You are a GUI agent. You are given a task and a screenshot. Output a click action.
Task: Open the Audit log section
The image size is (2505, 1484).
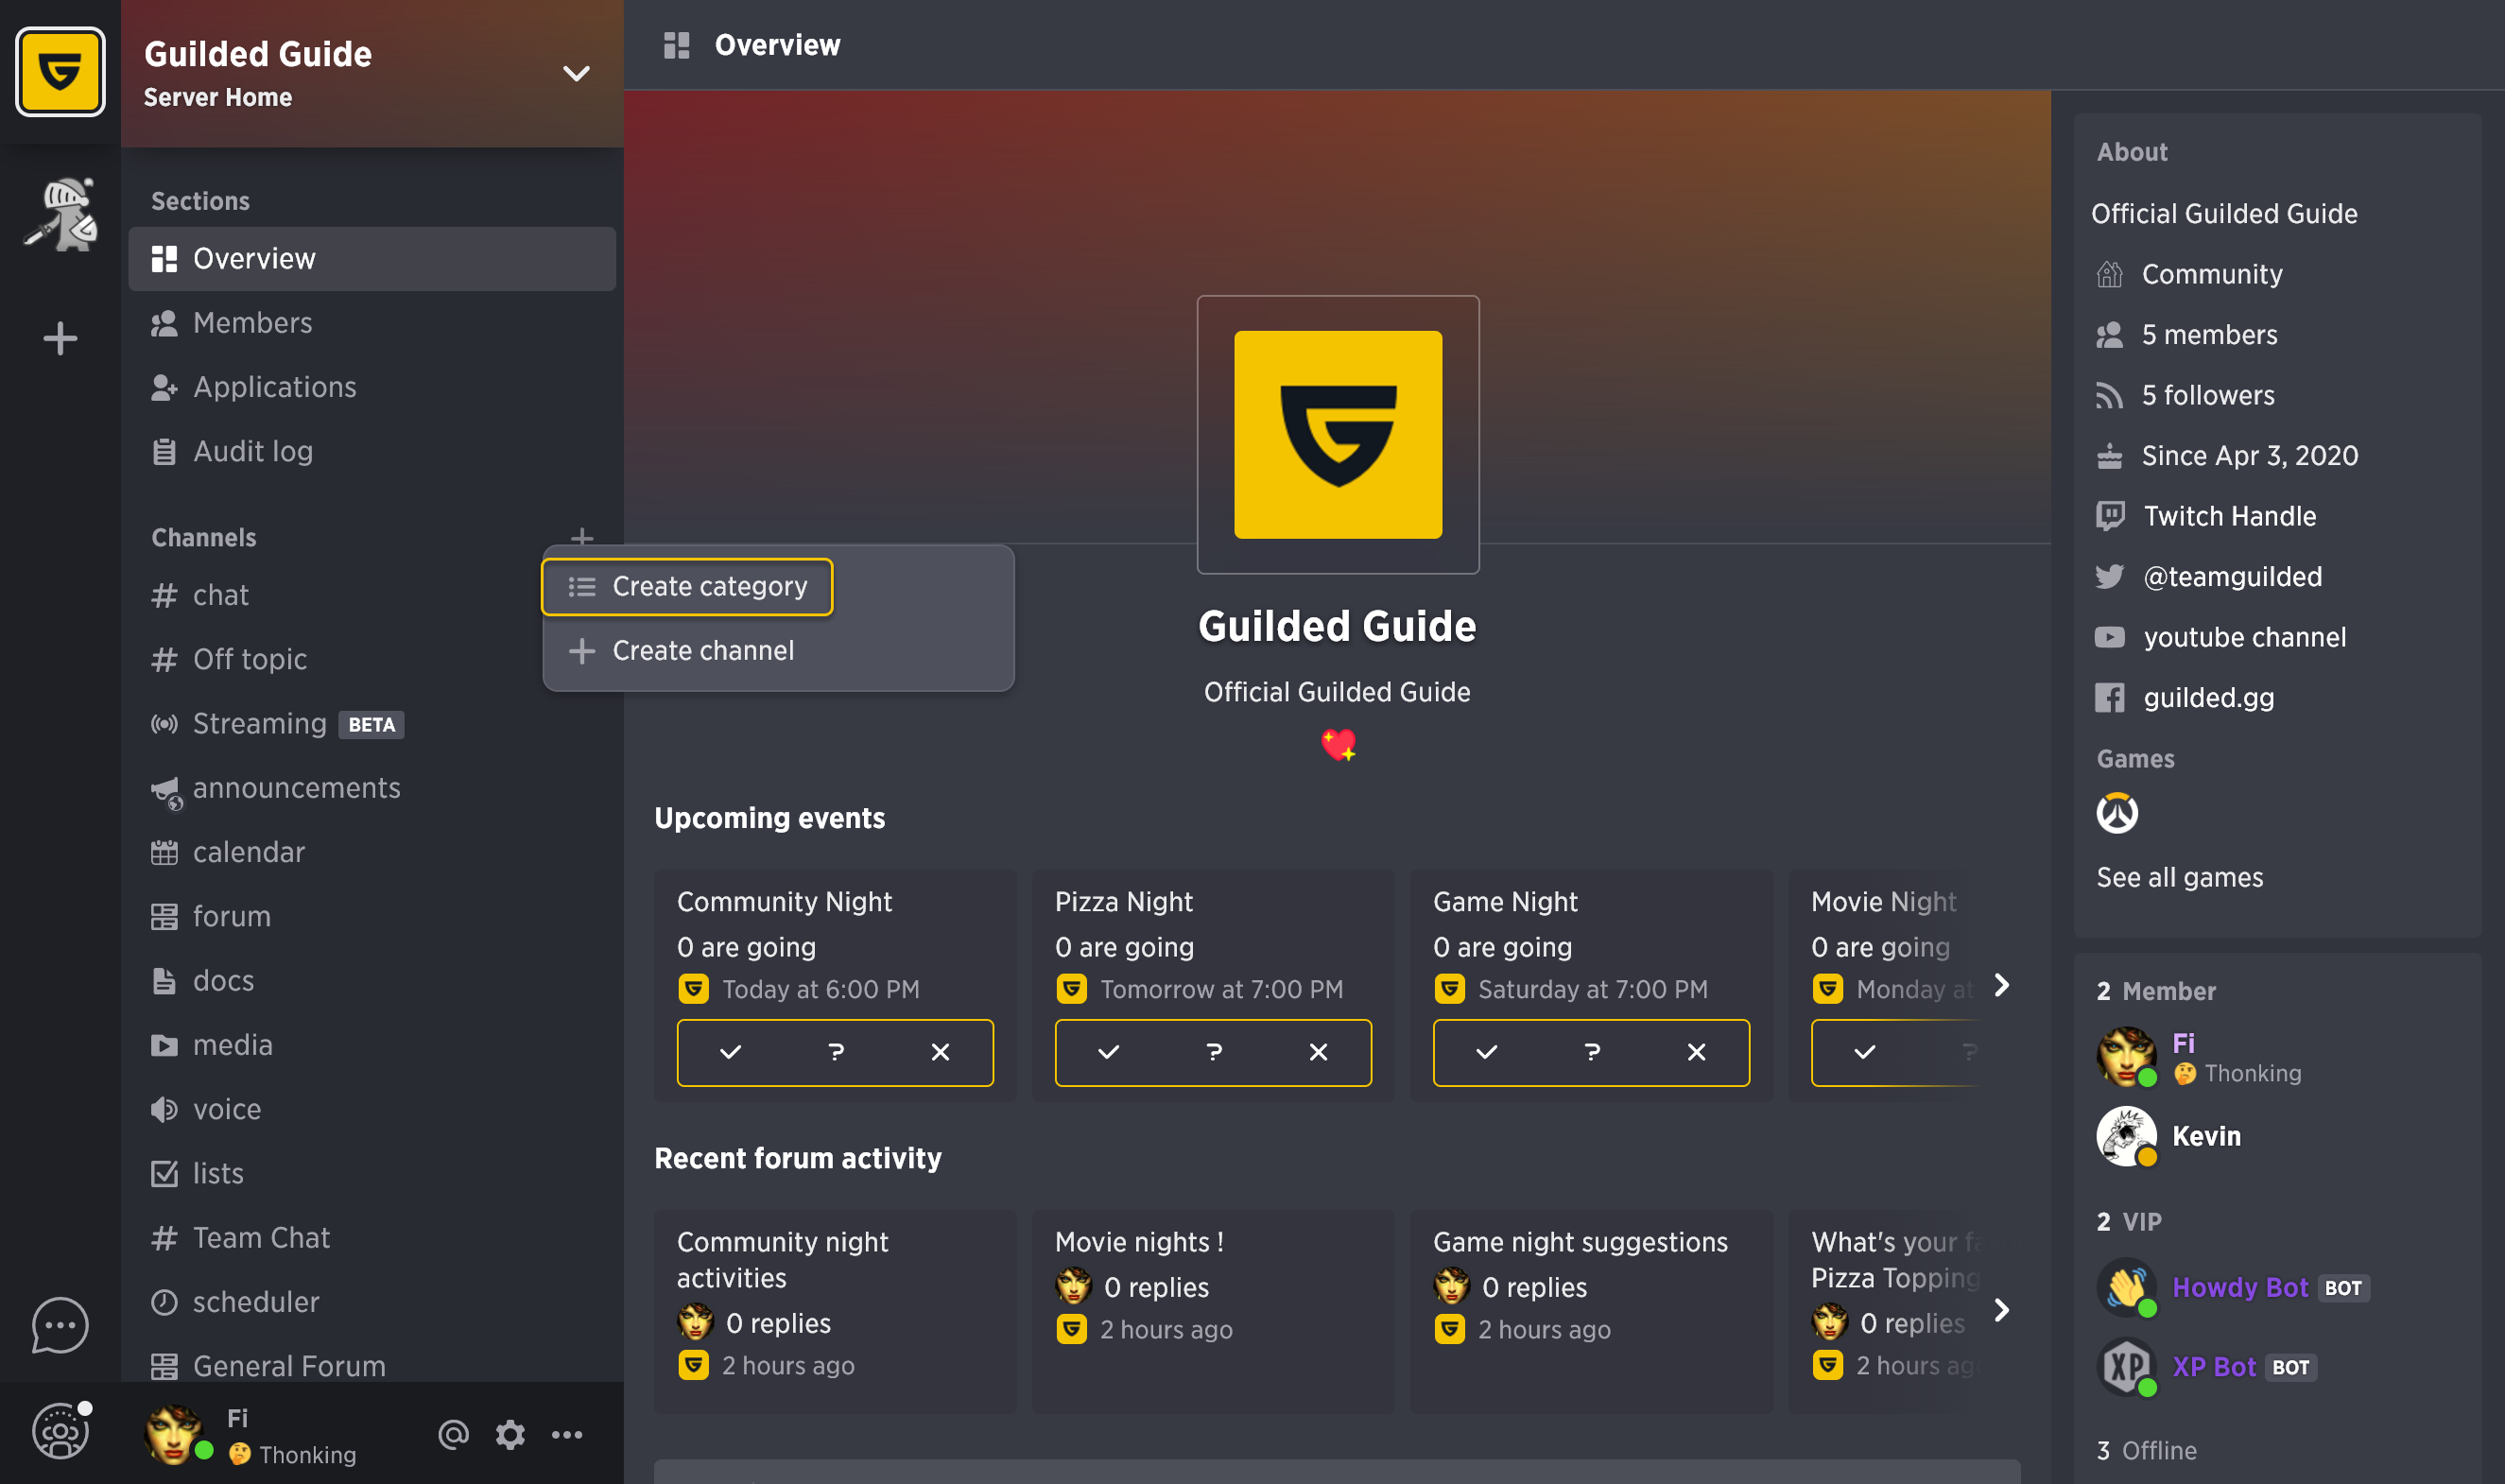(x=372, y=452)
